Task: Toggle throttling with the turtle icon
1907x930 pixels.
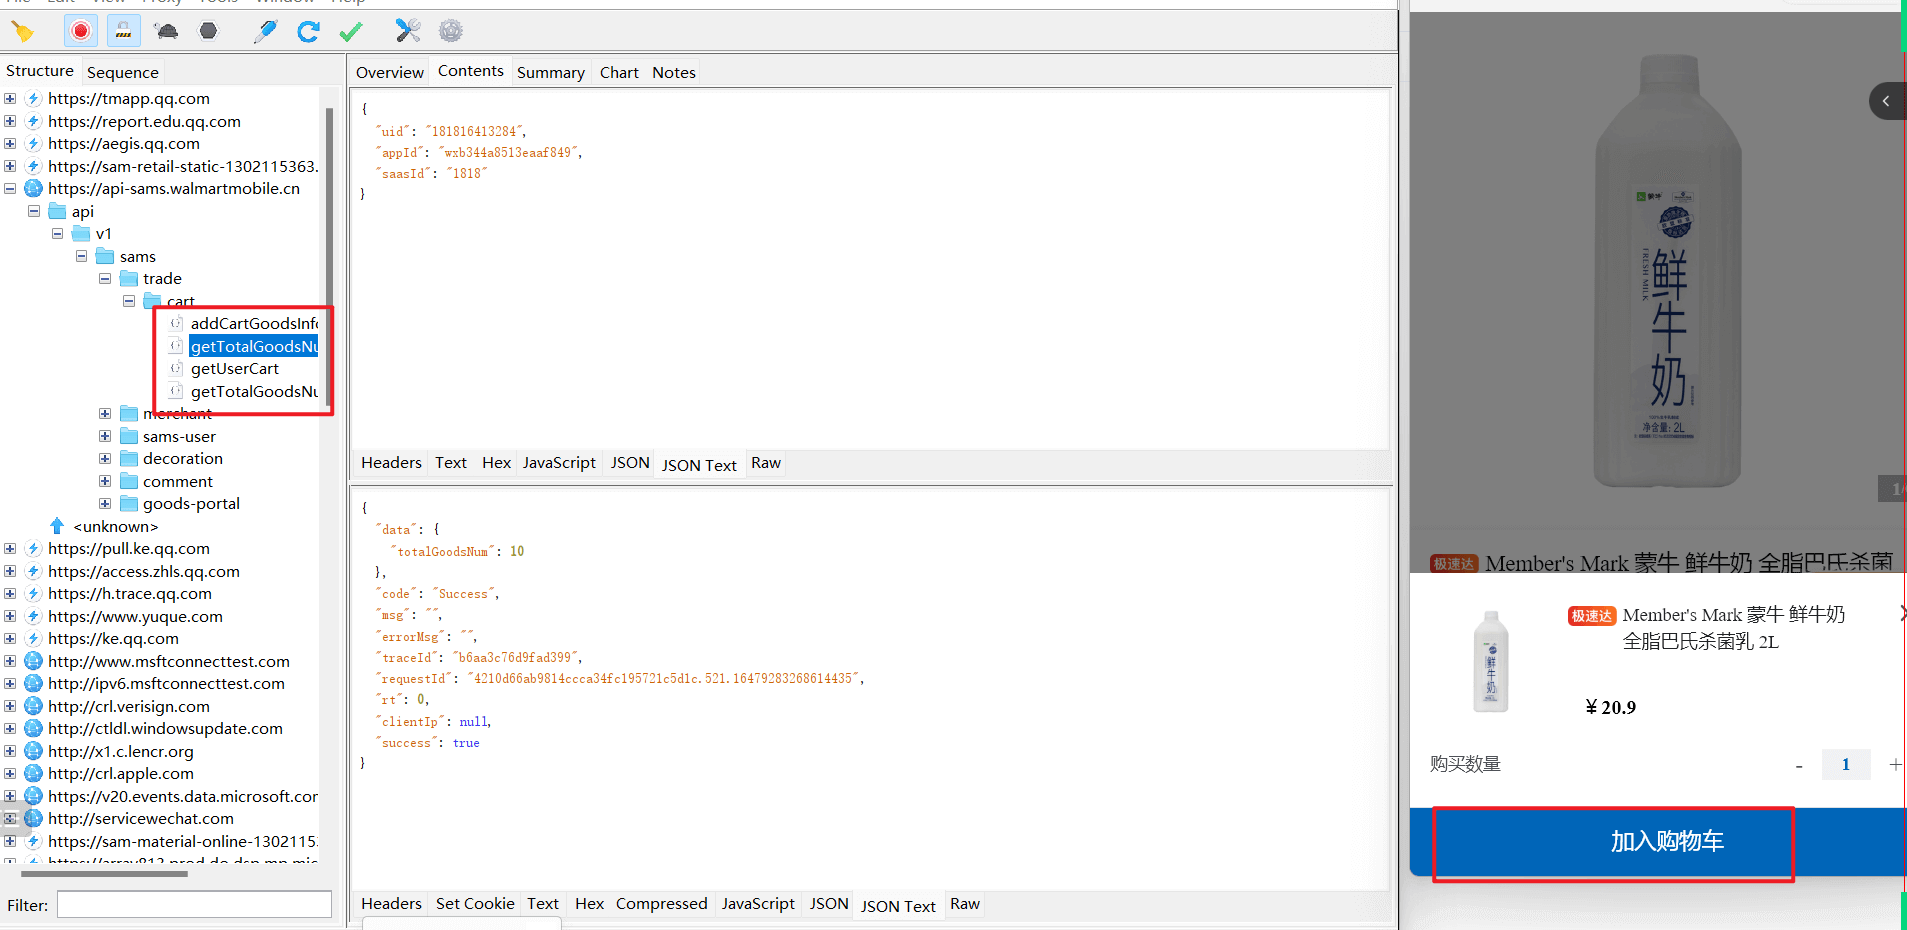Action: (x=166, y=32)
